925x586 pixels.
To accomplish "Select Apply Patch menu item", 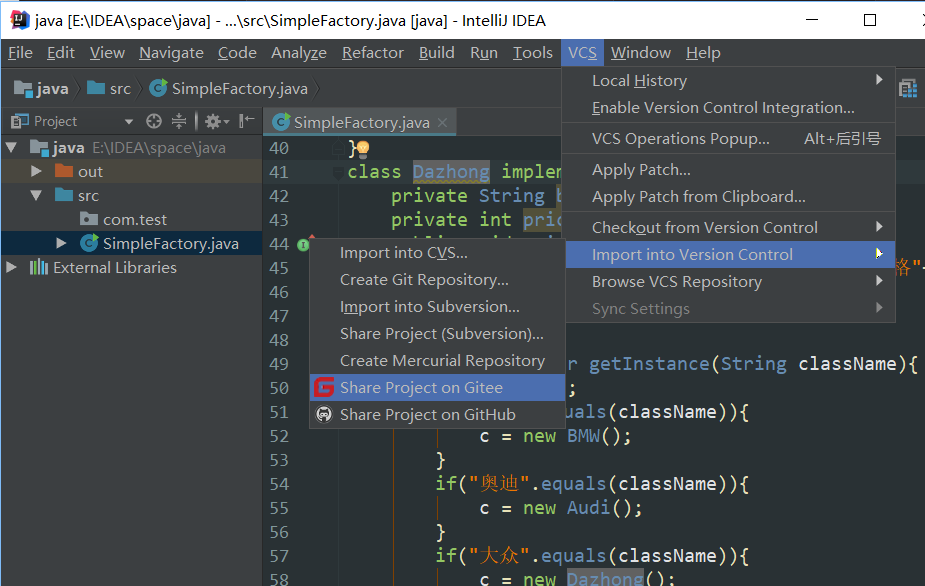I will (729, 169).
